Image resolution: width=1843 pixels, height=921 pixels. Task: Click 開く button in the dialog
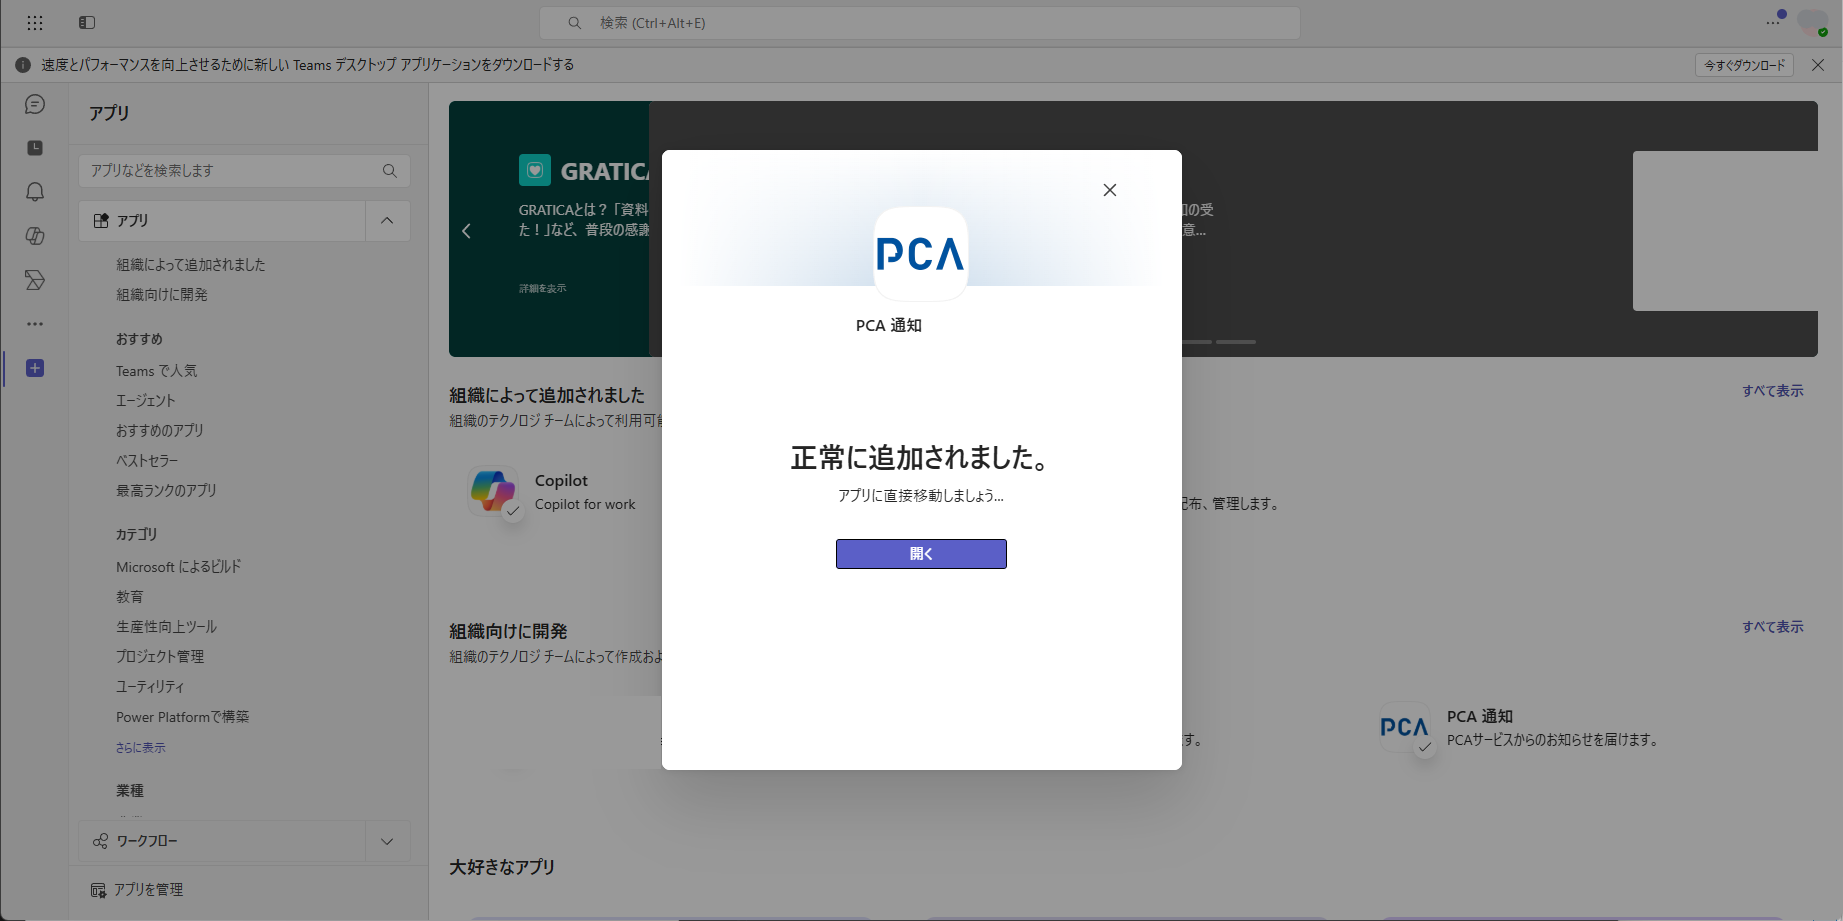tap(921, 554)
